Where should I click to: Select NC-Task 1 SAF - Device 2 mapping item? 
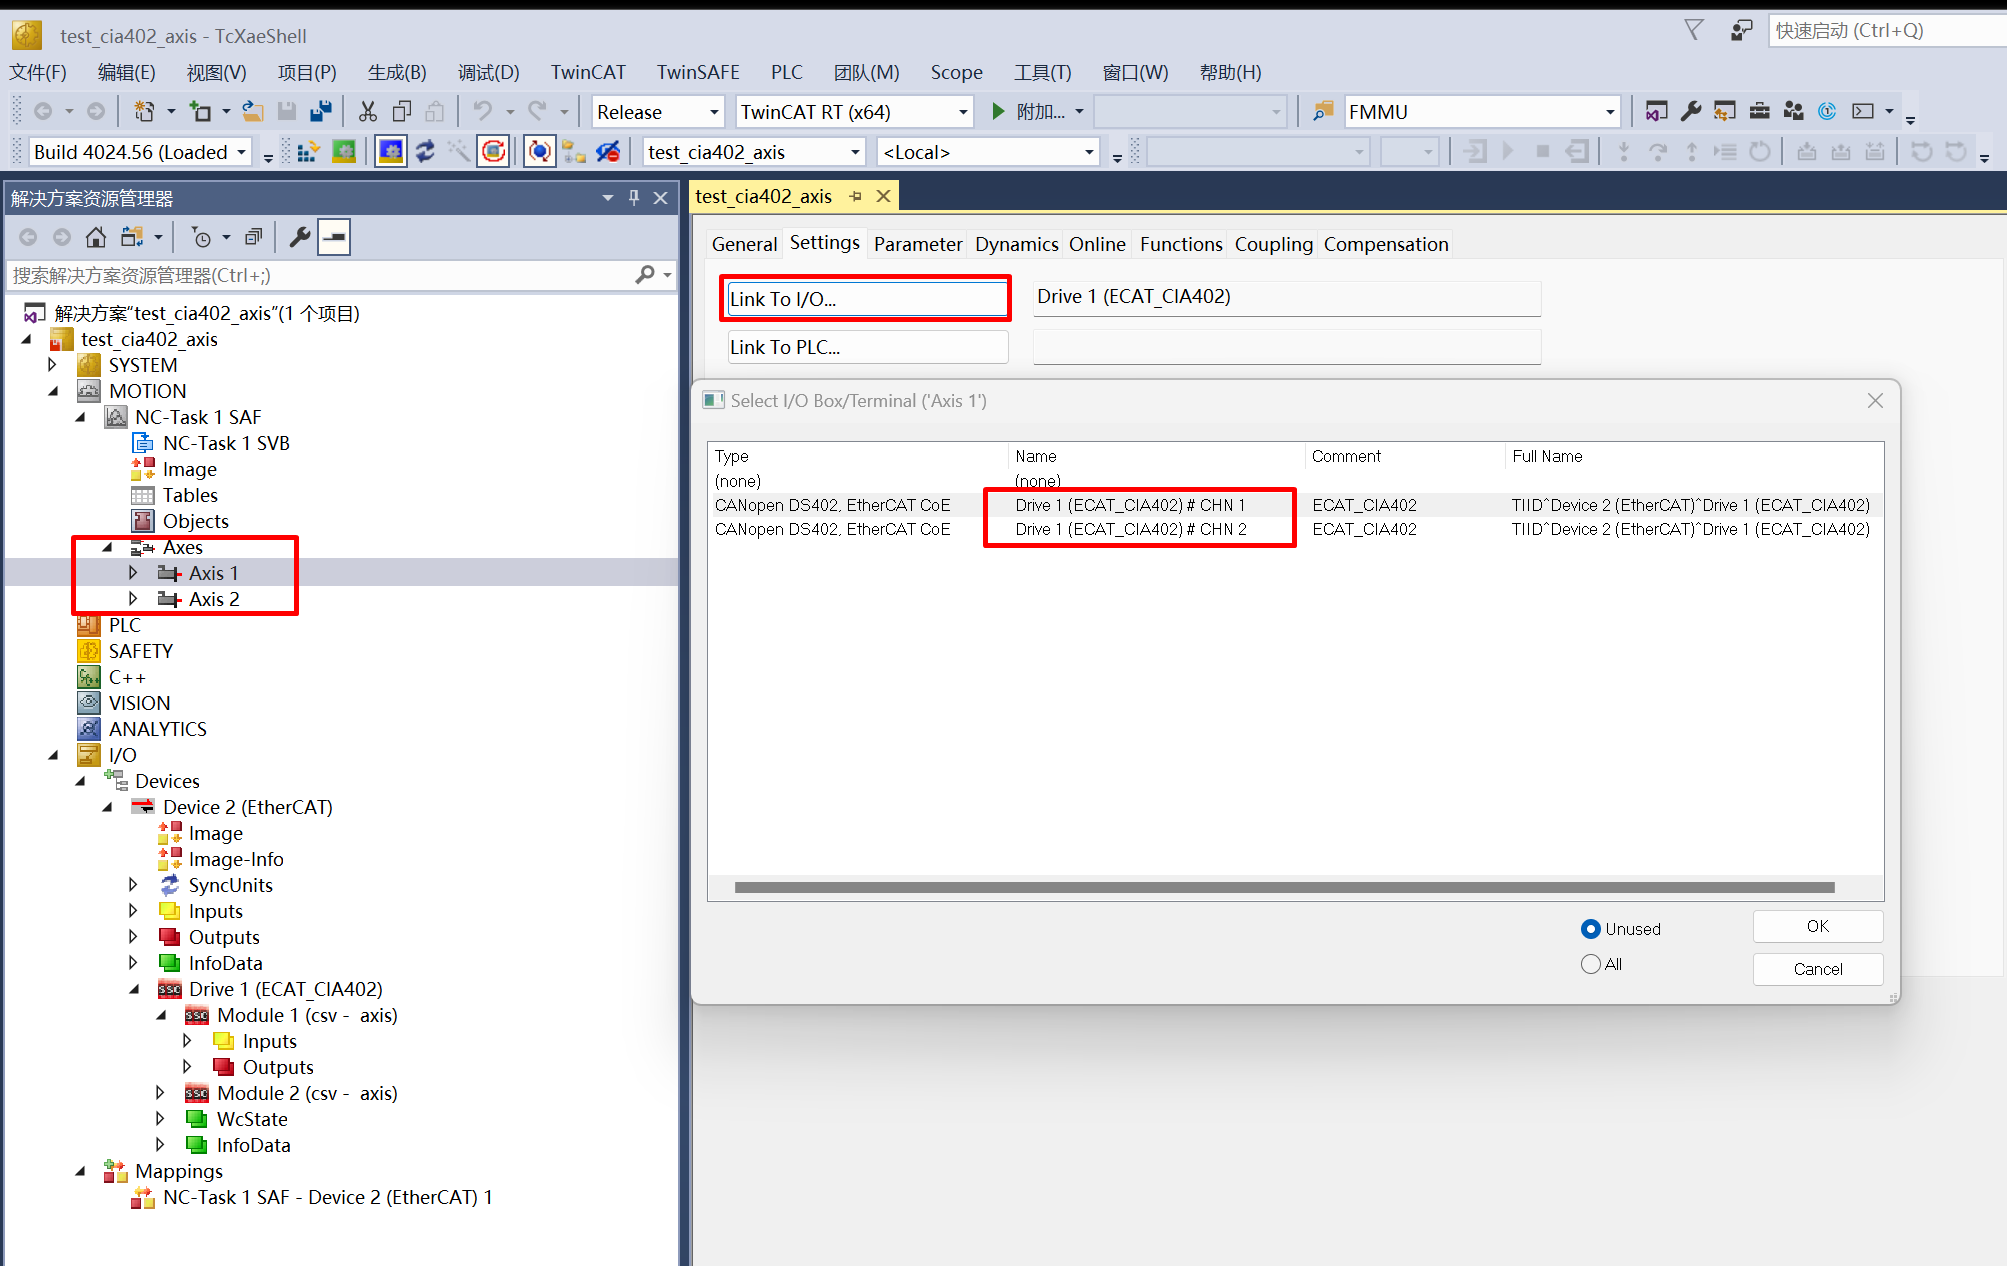327,1197
